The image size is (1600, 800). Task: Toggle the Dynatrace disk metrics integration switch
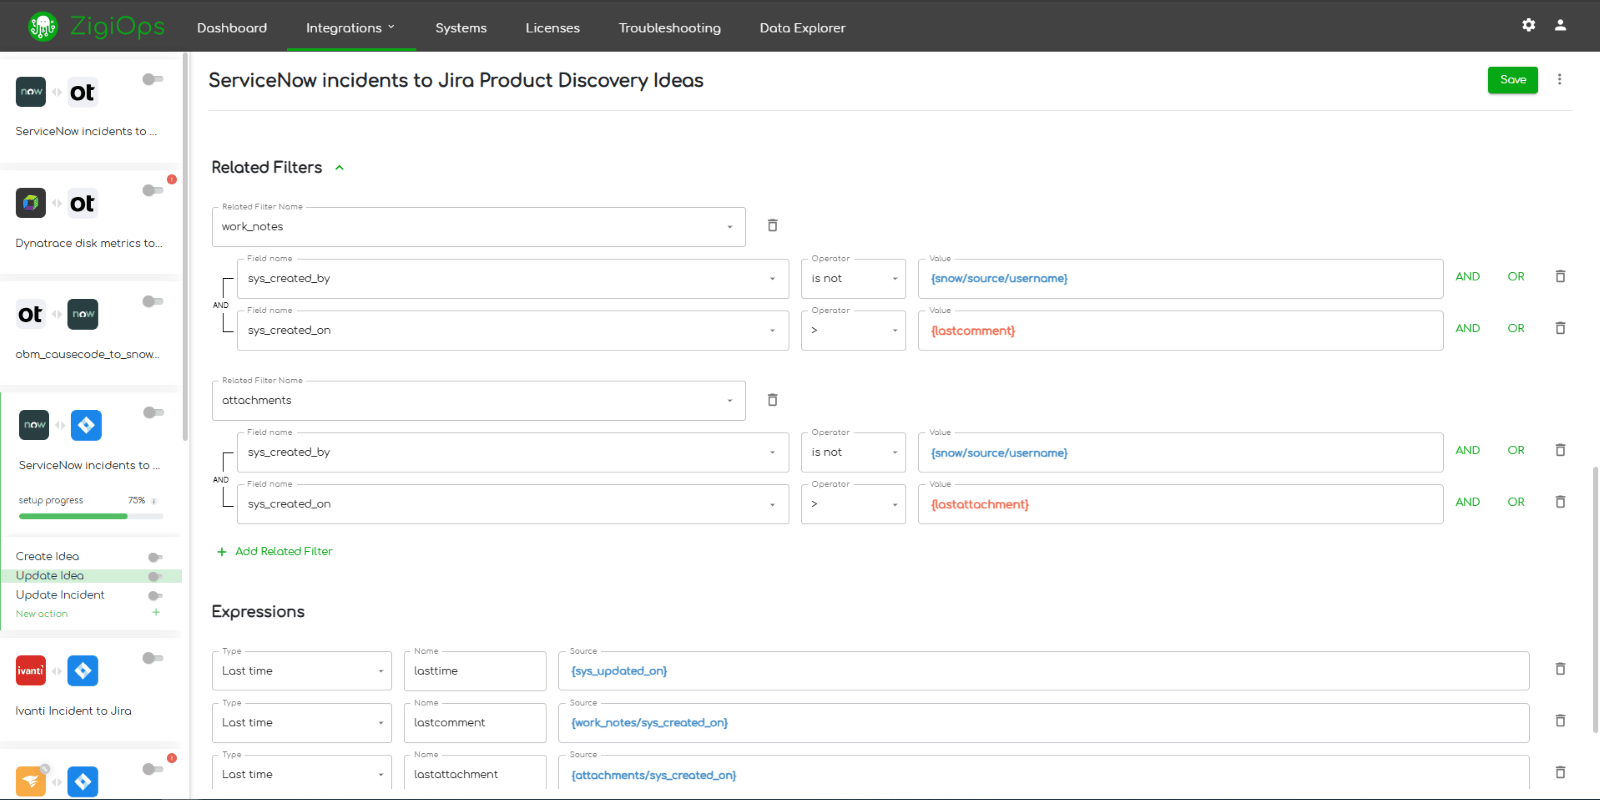[x=153, y=190]
